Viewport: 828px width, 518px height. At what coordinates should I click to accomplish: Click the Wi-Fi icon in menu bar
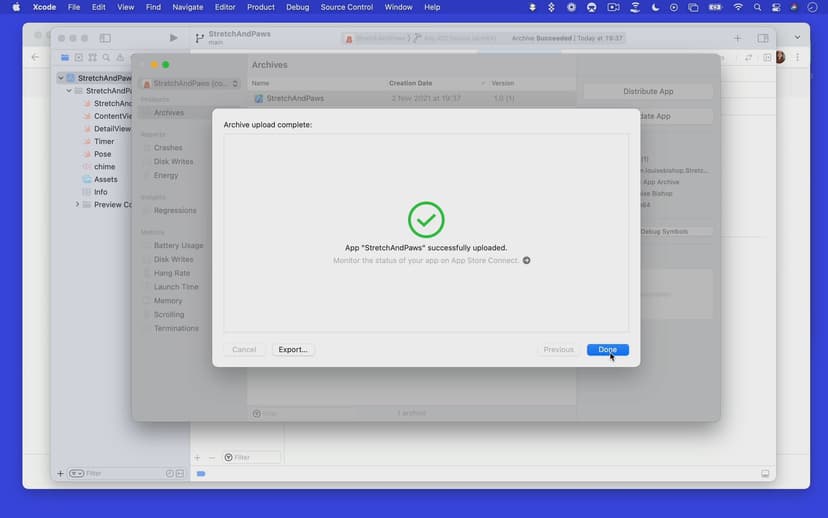[738, 7]
